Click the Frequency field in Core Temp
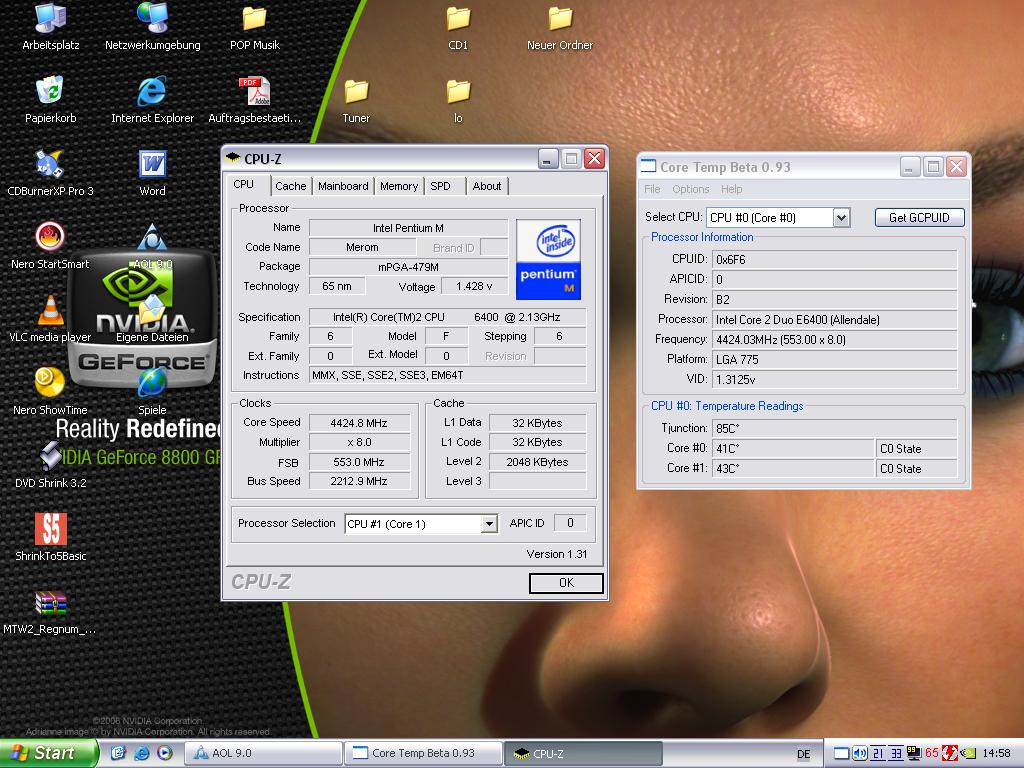 (834, 340)
